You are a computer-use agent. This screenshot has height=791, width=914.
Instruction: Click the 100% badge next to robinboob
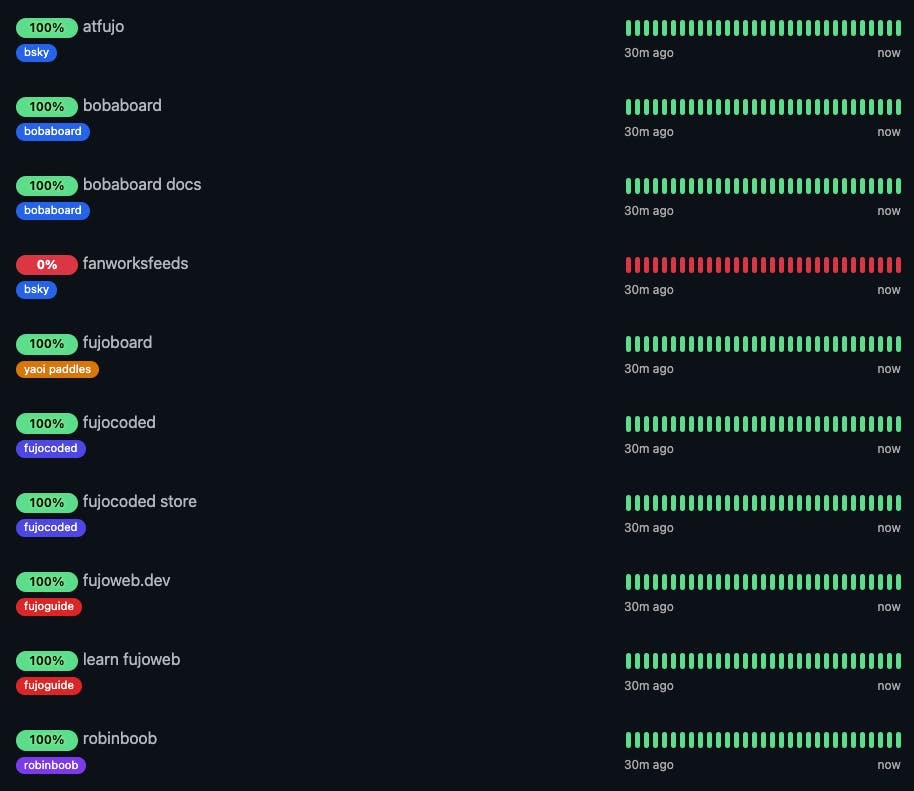46,740
